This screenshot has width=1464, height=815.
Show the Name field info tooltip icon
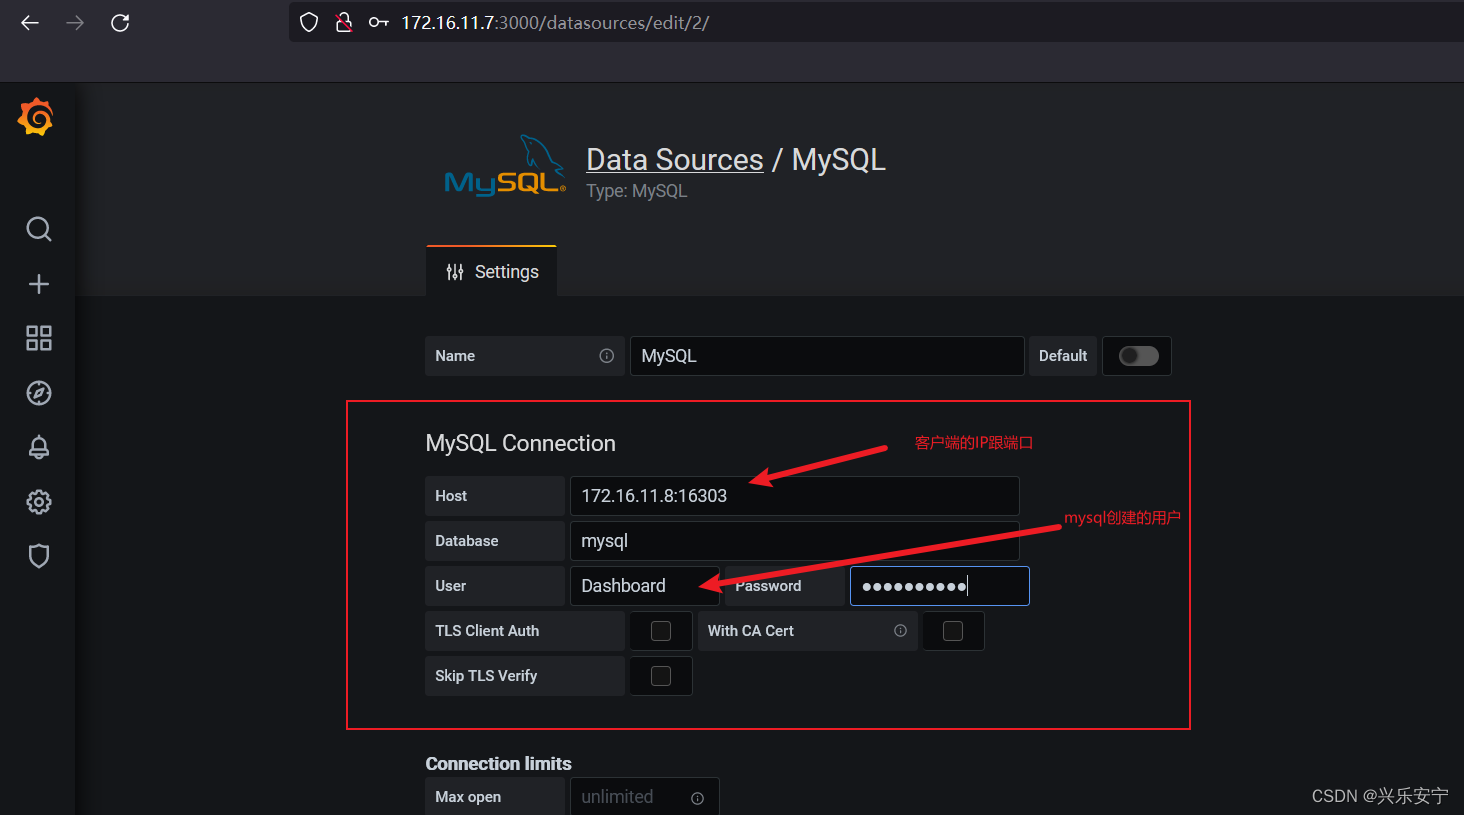point(606,356)
